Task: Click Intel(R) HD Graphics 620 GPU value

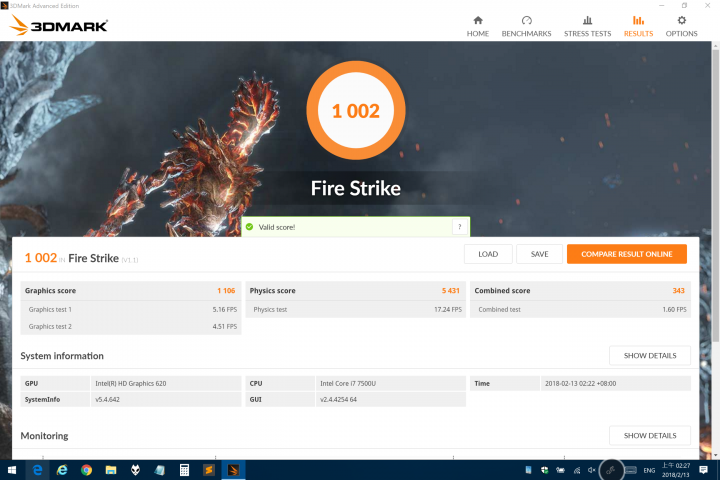Action: 131,384
